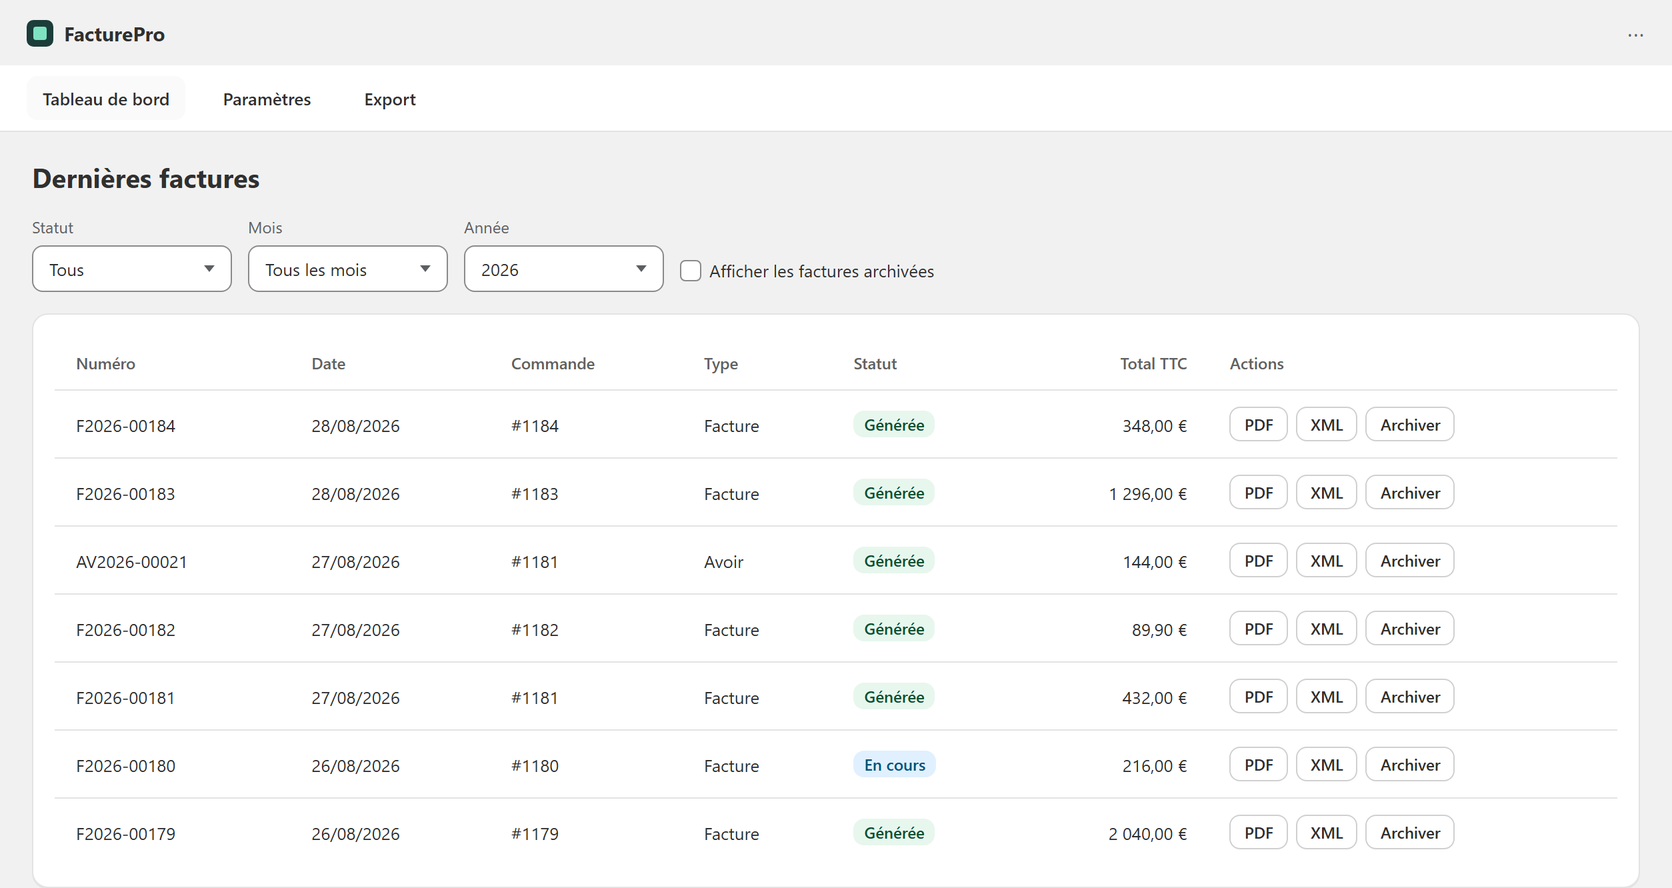1672x888 pixels.
Task: Open the Paramètres tab
Action: (x=267, y=99)
